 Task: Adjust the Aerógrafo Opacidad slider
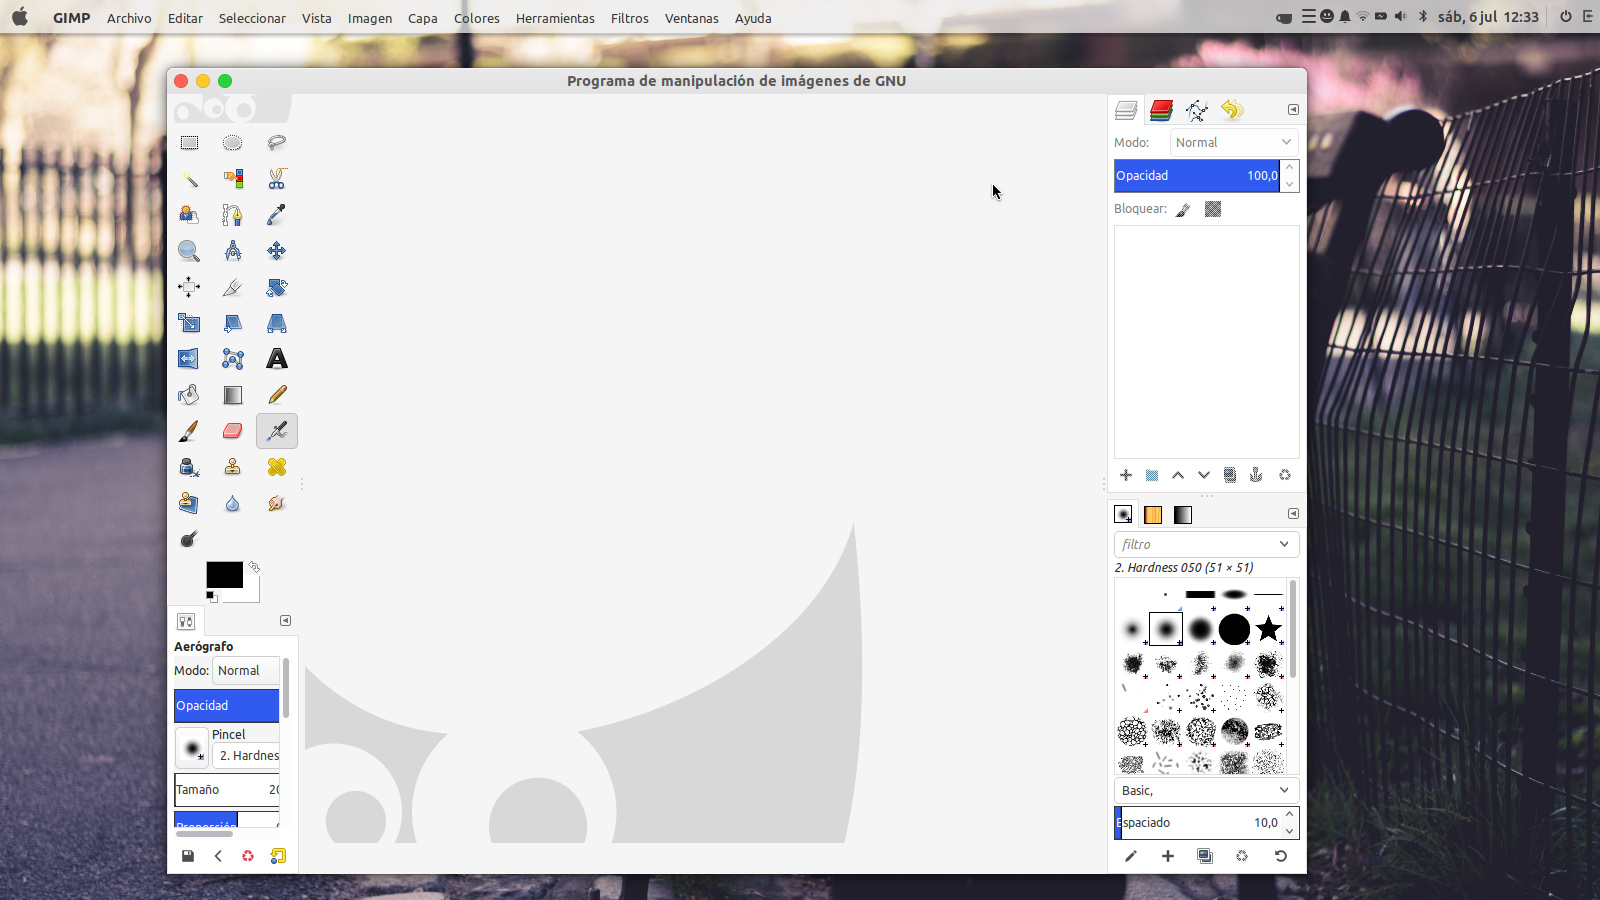[227, 705]
